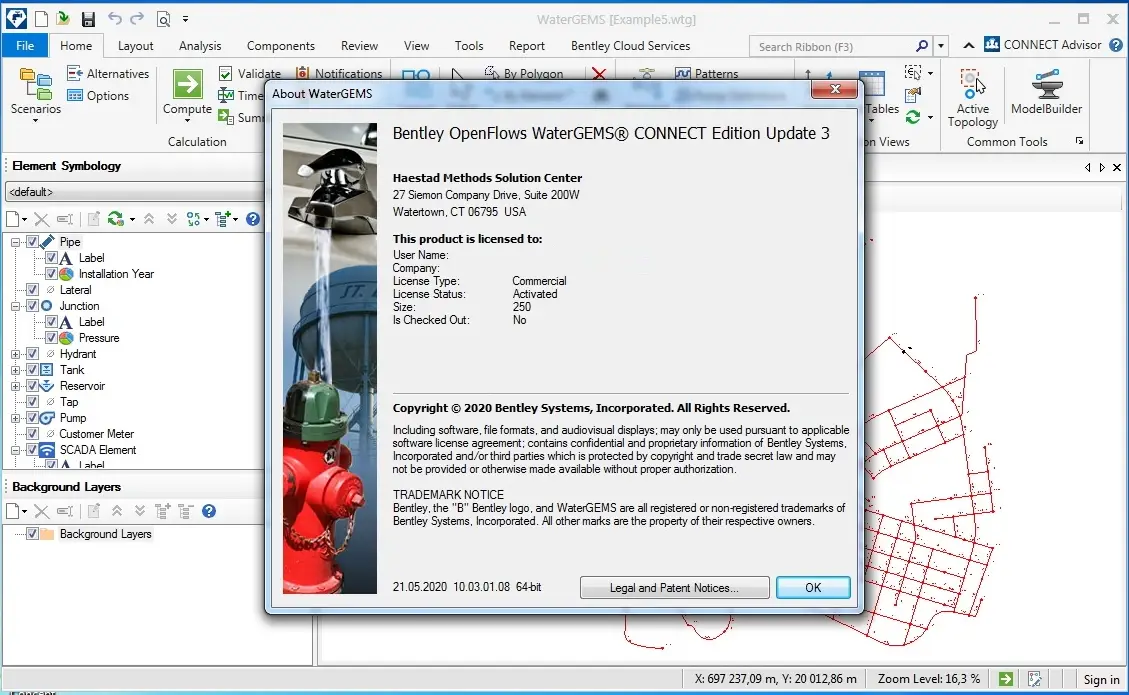Open Patterns from the ribbon
This screenshot has width=1129, height=695.
[x=706, y=73]
